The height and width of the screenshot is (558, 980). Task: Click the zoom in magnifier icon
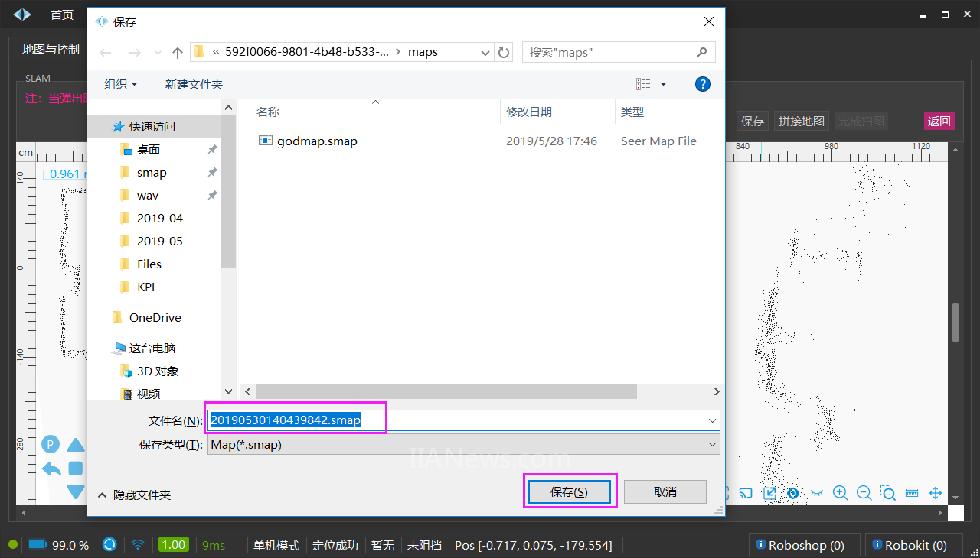click(x=840, y=493)
